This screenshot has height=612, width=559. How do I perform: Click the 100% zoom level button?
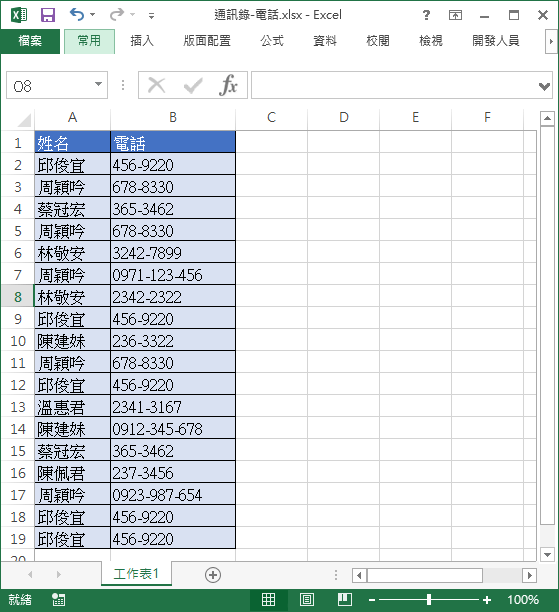pyautogui.click(x=523, y=600)
